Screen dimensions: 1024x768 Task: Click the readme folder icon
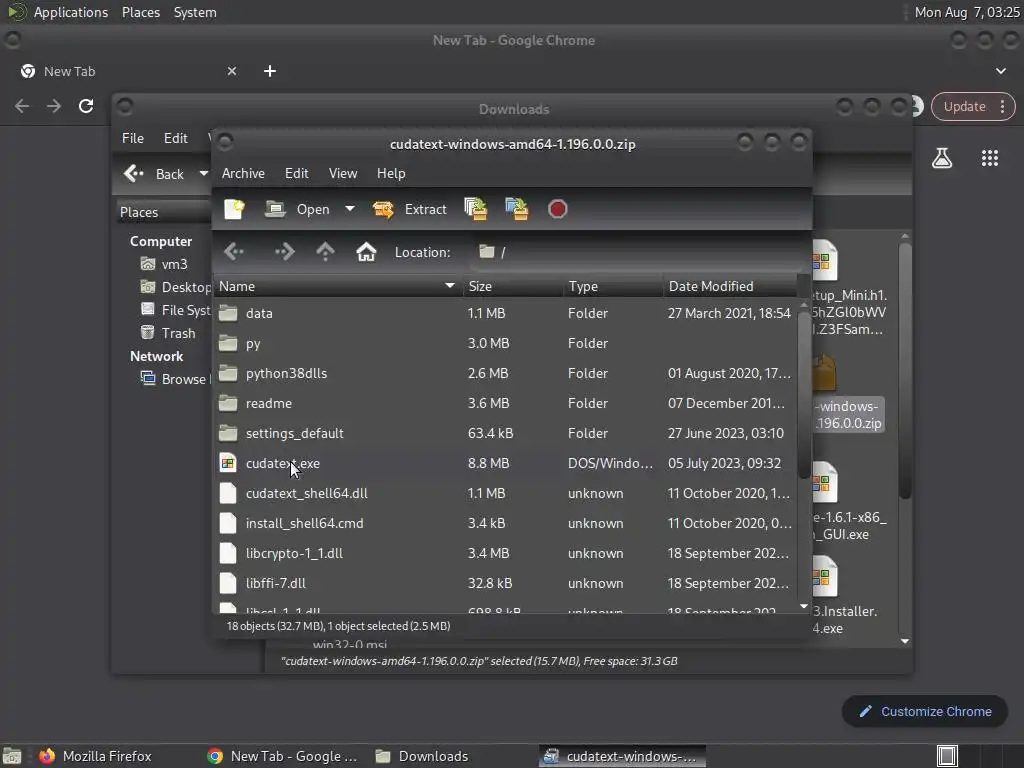[228, 403]
